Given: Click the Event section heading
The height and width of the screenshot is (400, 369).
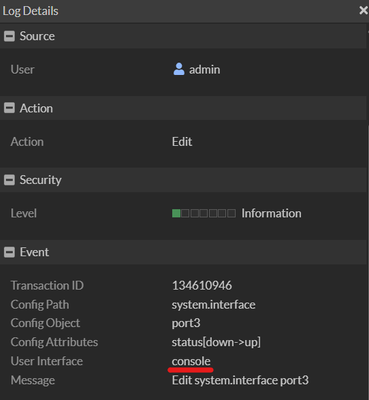Looking at the screenshot, I should click(x=34, y=252).
